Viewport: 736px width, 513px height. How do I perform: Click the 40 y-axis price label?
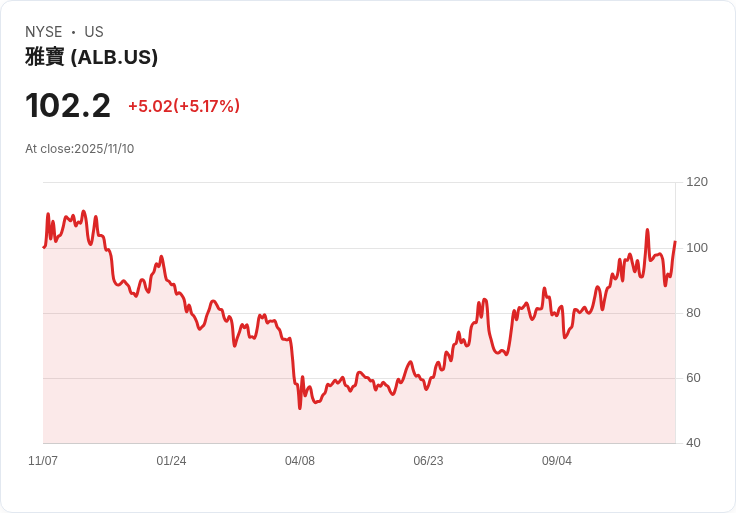pos(693,443)
